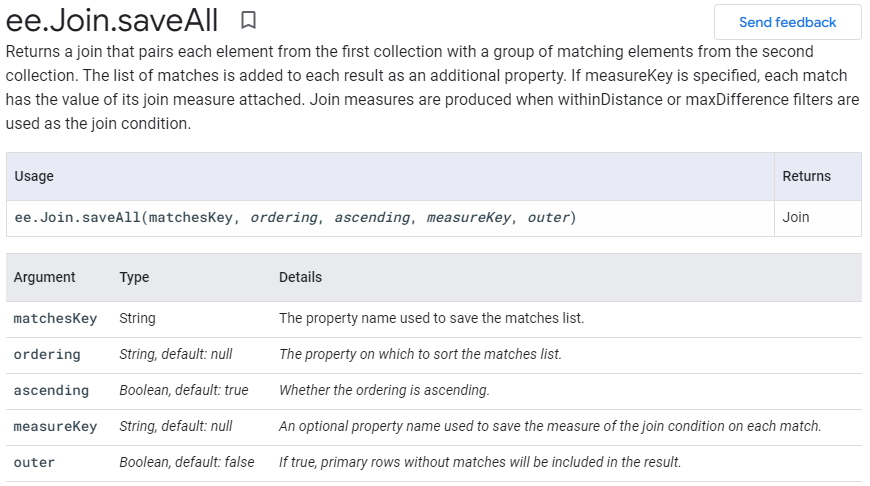870x486 pixels.
Task: Click the ascending argument name
Action: click(51, 390)
